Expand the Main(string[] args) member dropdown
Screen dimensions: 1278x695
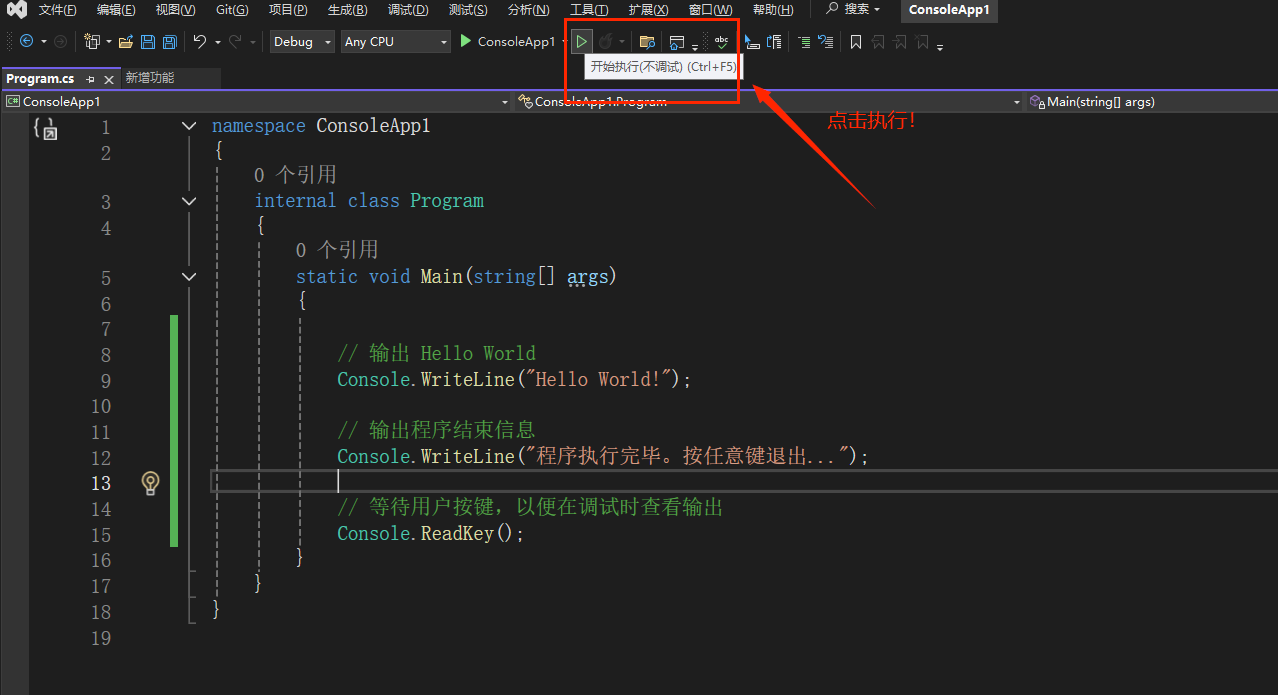point(1150,101)
